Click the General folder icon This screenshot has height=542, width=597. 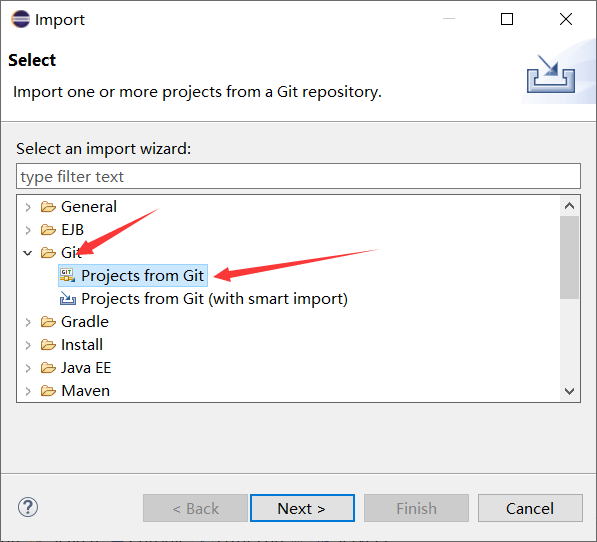point(48,207)
